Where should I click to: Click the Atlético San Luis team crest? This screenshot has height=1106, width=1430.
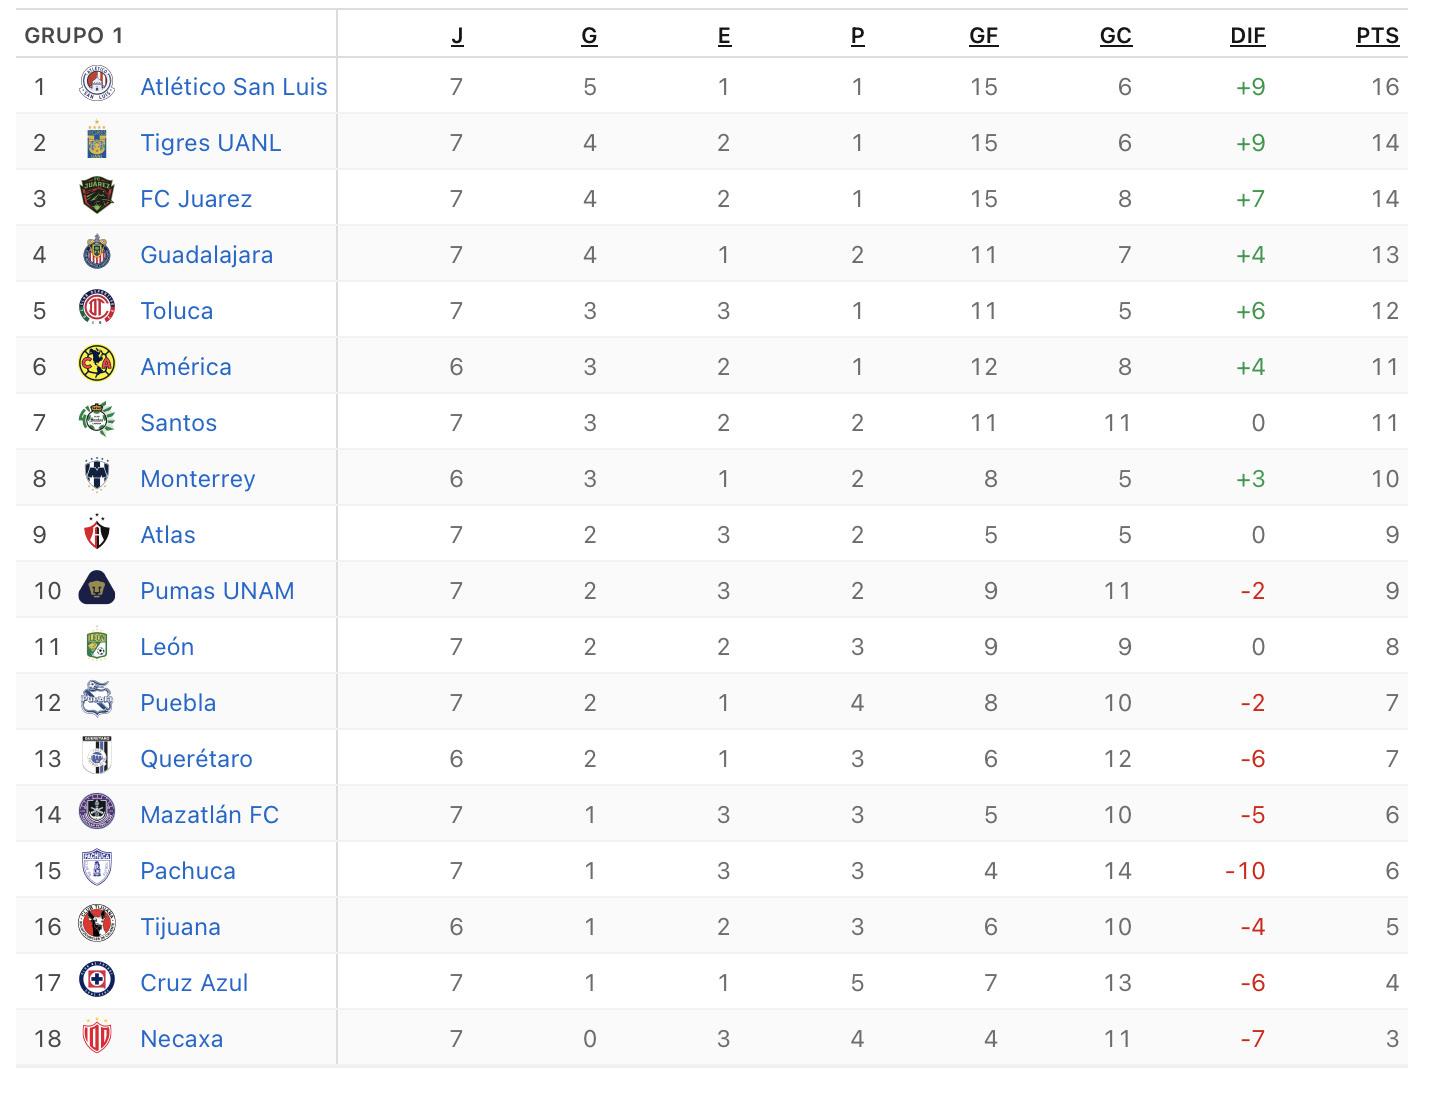pyautogui.click(x=97, y=86)
